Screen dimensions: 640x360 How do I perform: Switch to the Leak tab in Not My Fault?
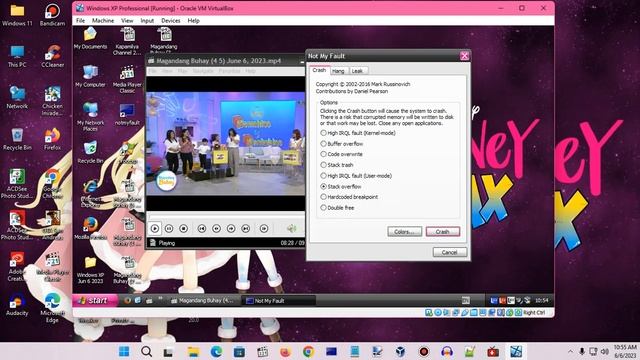(357, 71)
